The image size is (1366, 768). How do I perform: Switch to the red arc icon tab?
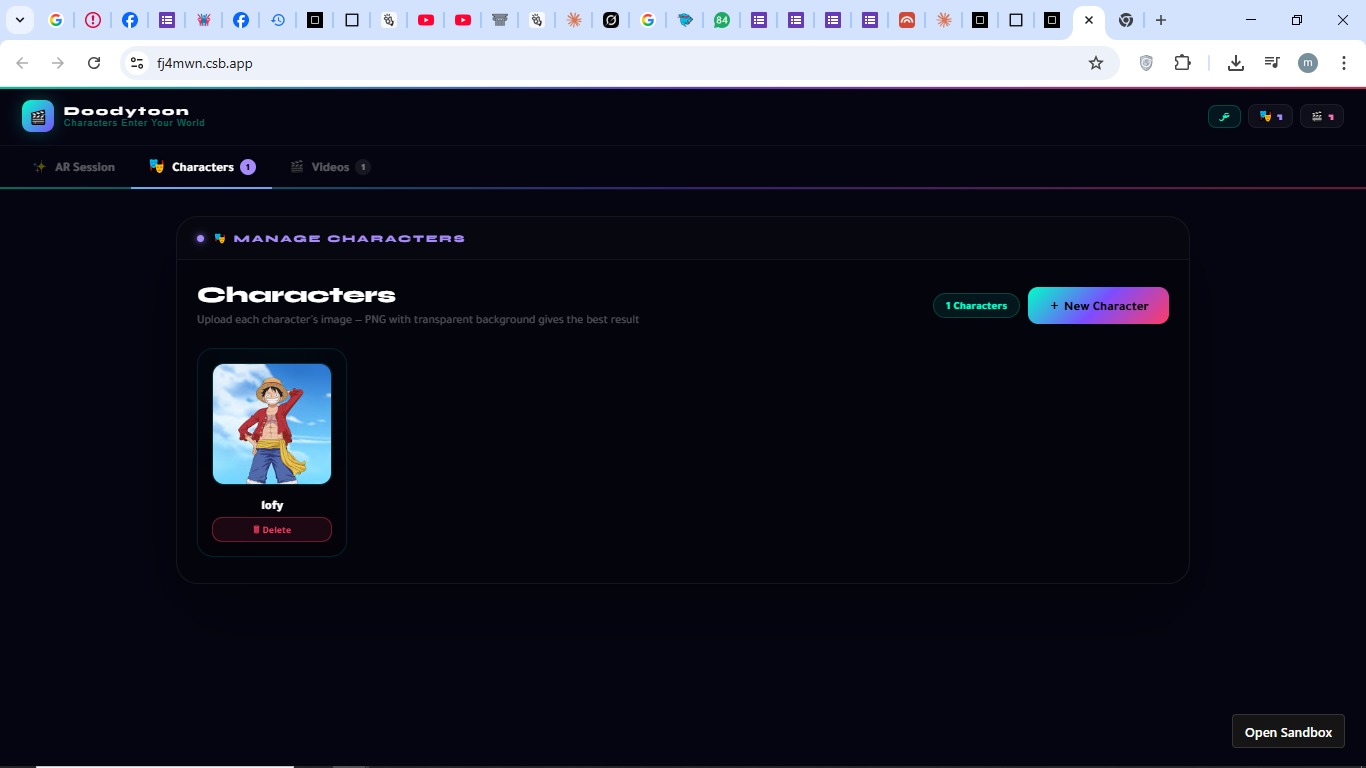pos(907,20)
